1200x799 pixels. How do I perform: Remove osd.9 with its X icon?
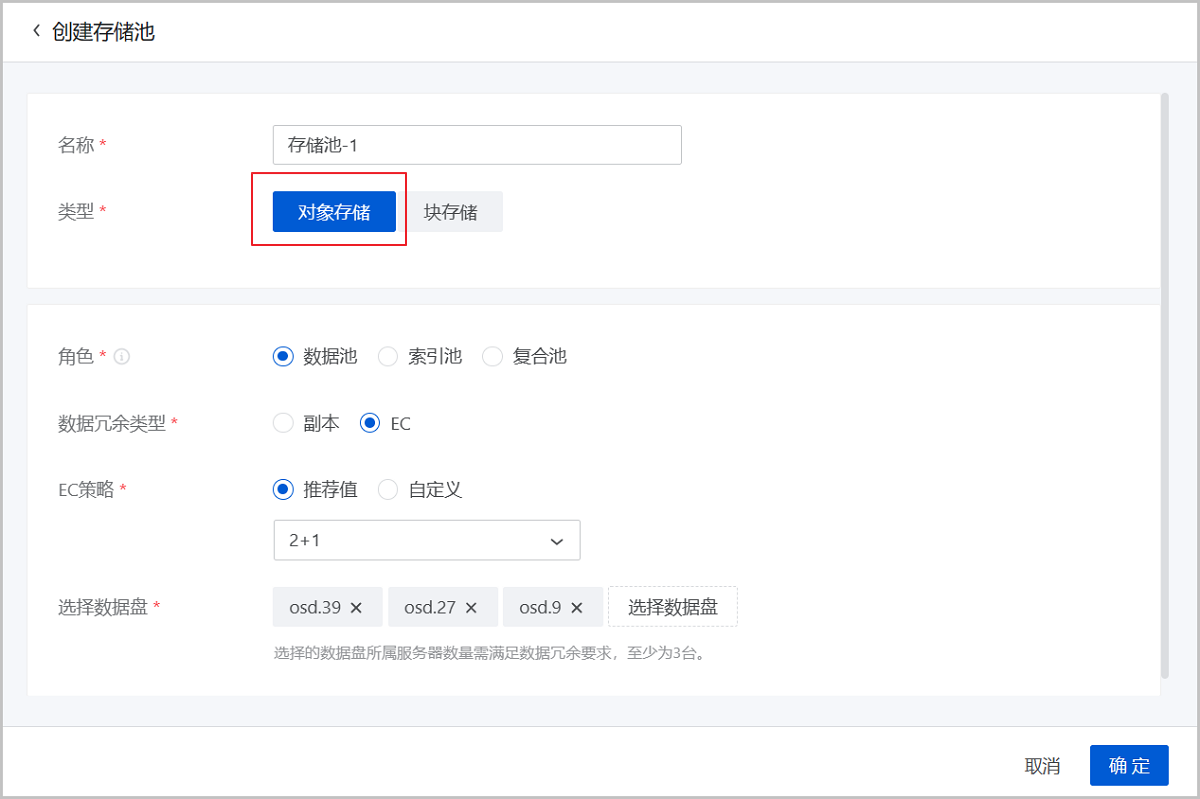point(580,607)
